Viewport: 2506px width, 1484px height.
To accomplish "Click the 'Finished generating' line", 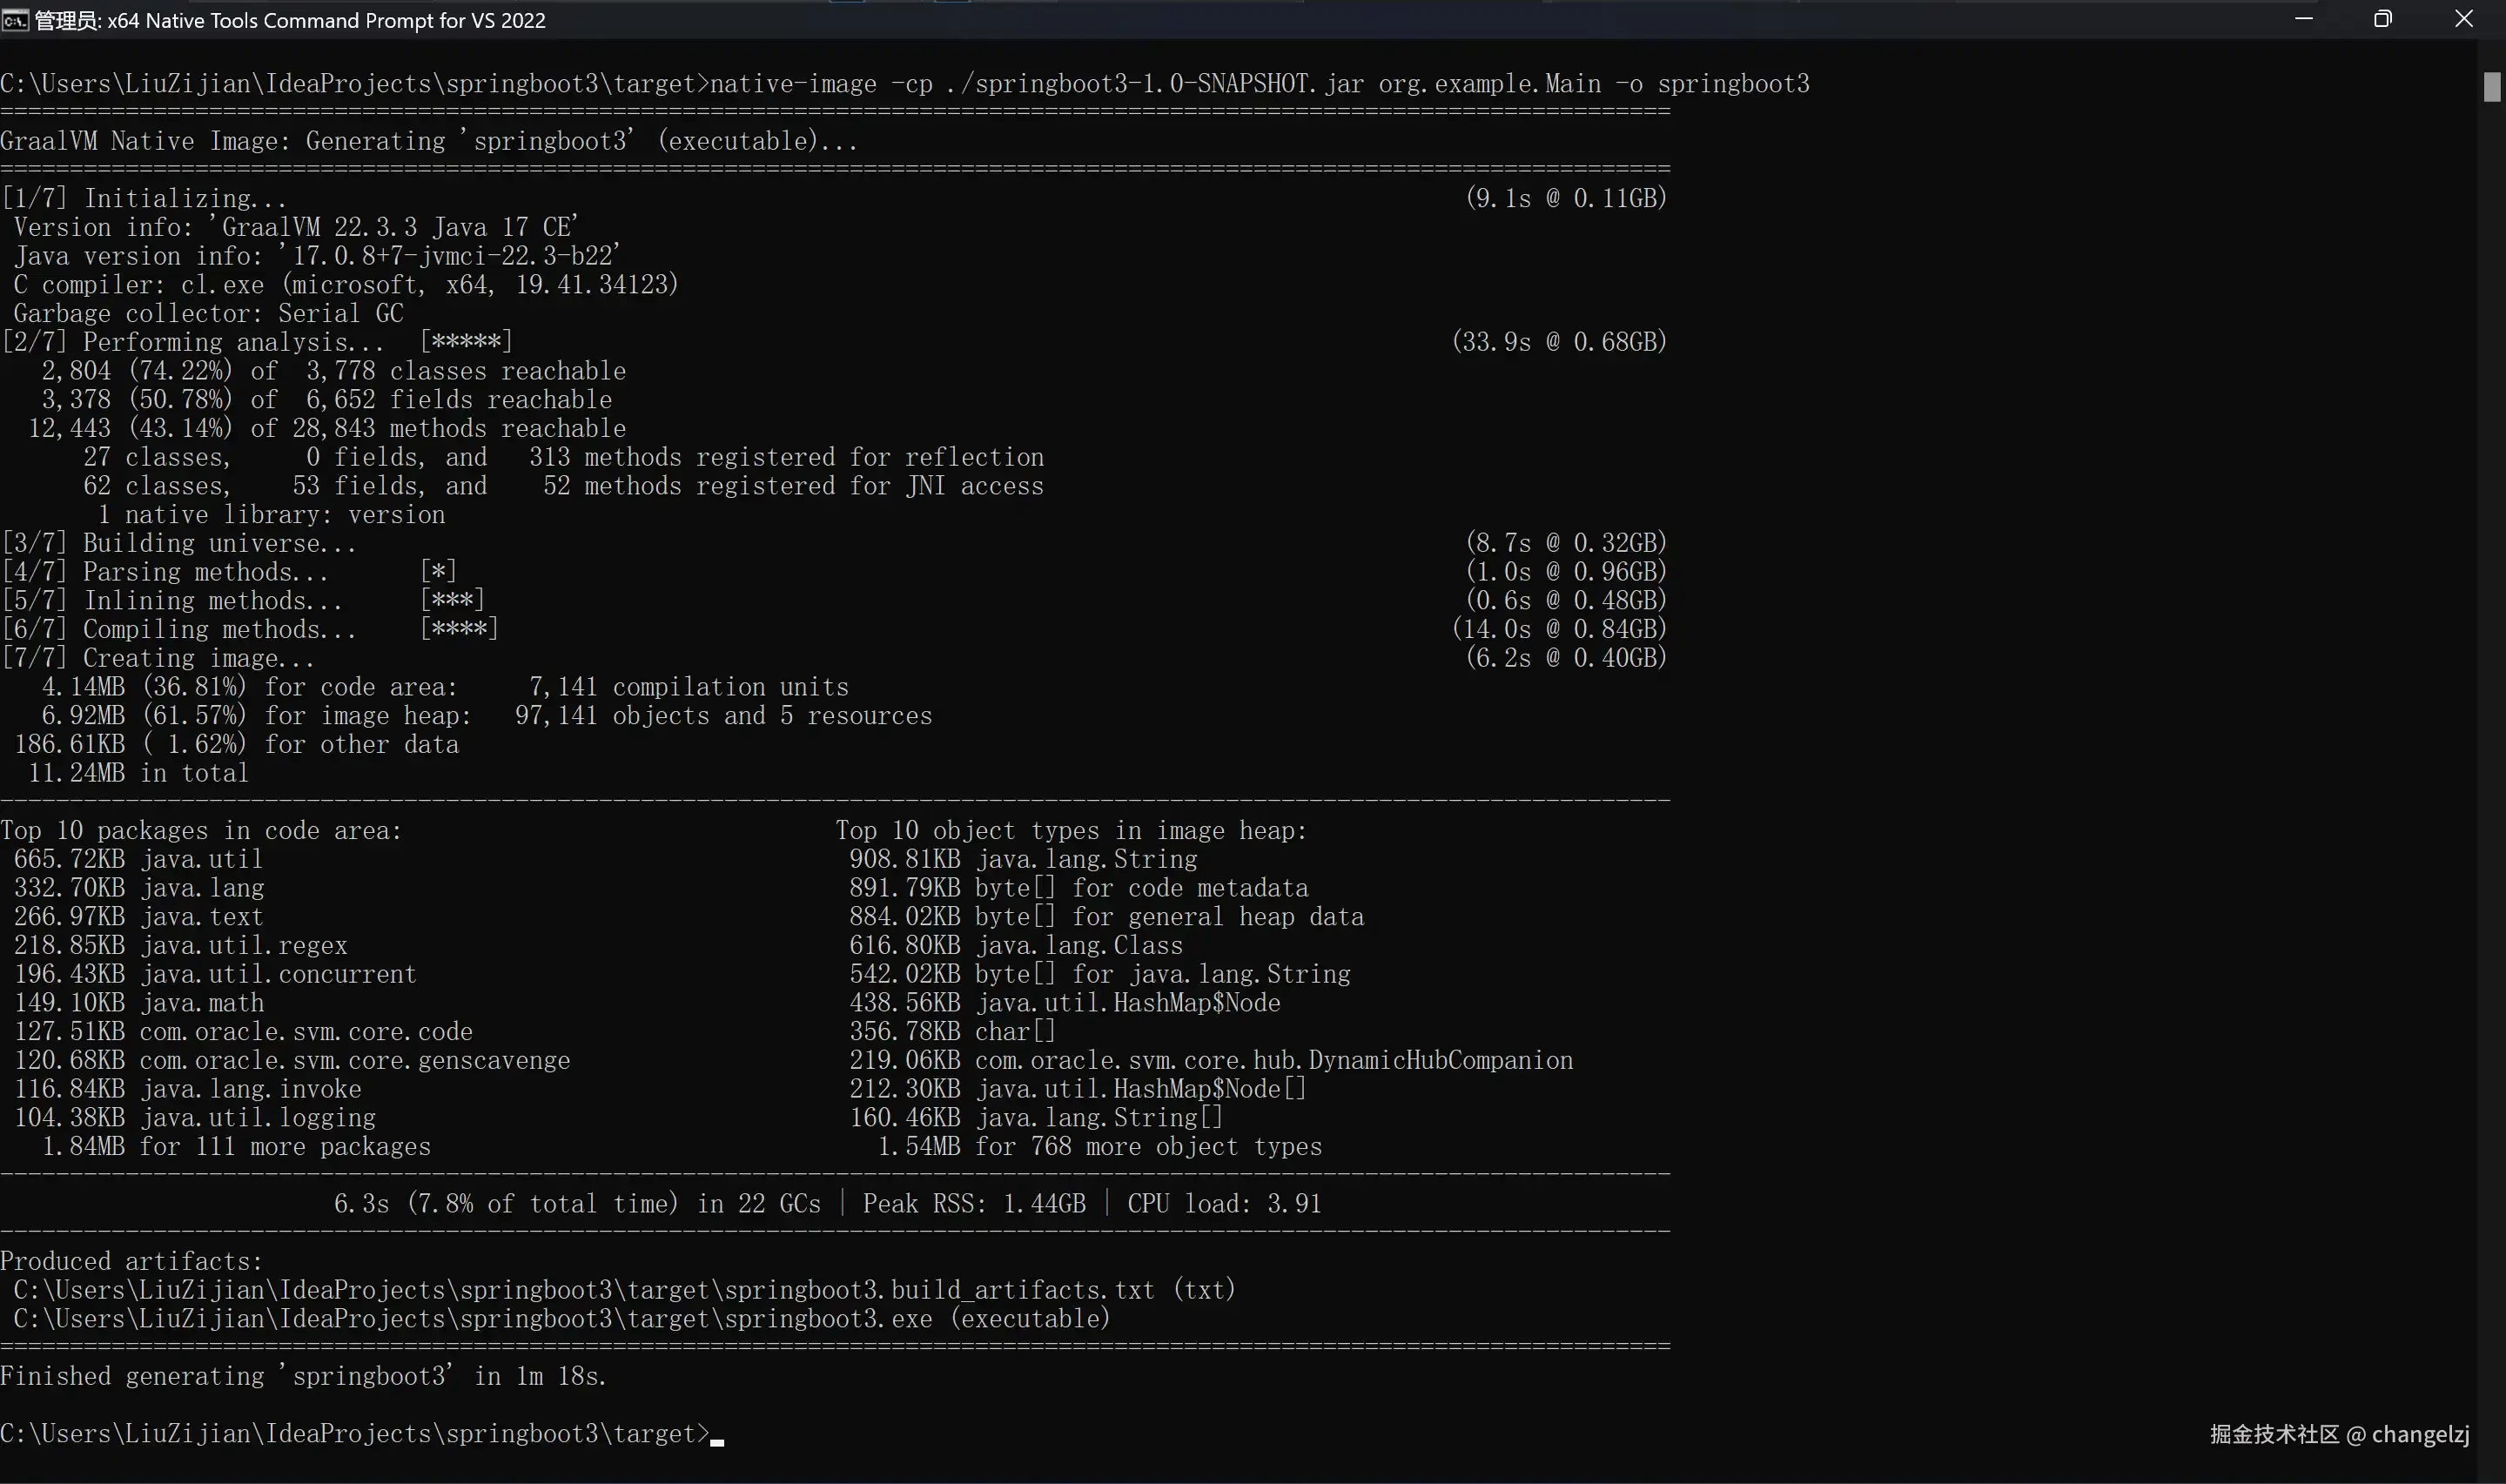I will [303, 1377].
